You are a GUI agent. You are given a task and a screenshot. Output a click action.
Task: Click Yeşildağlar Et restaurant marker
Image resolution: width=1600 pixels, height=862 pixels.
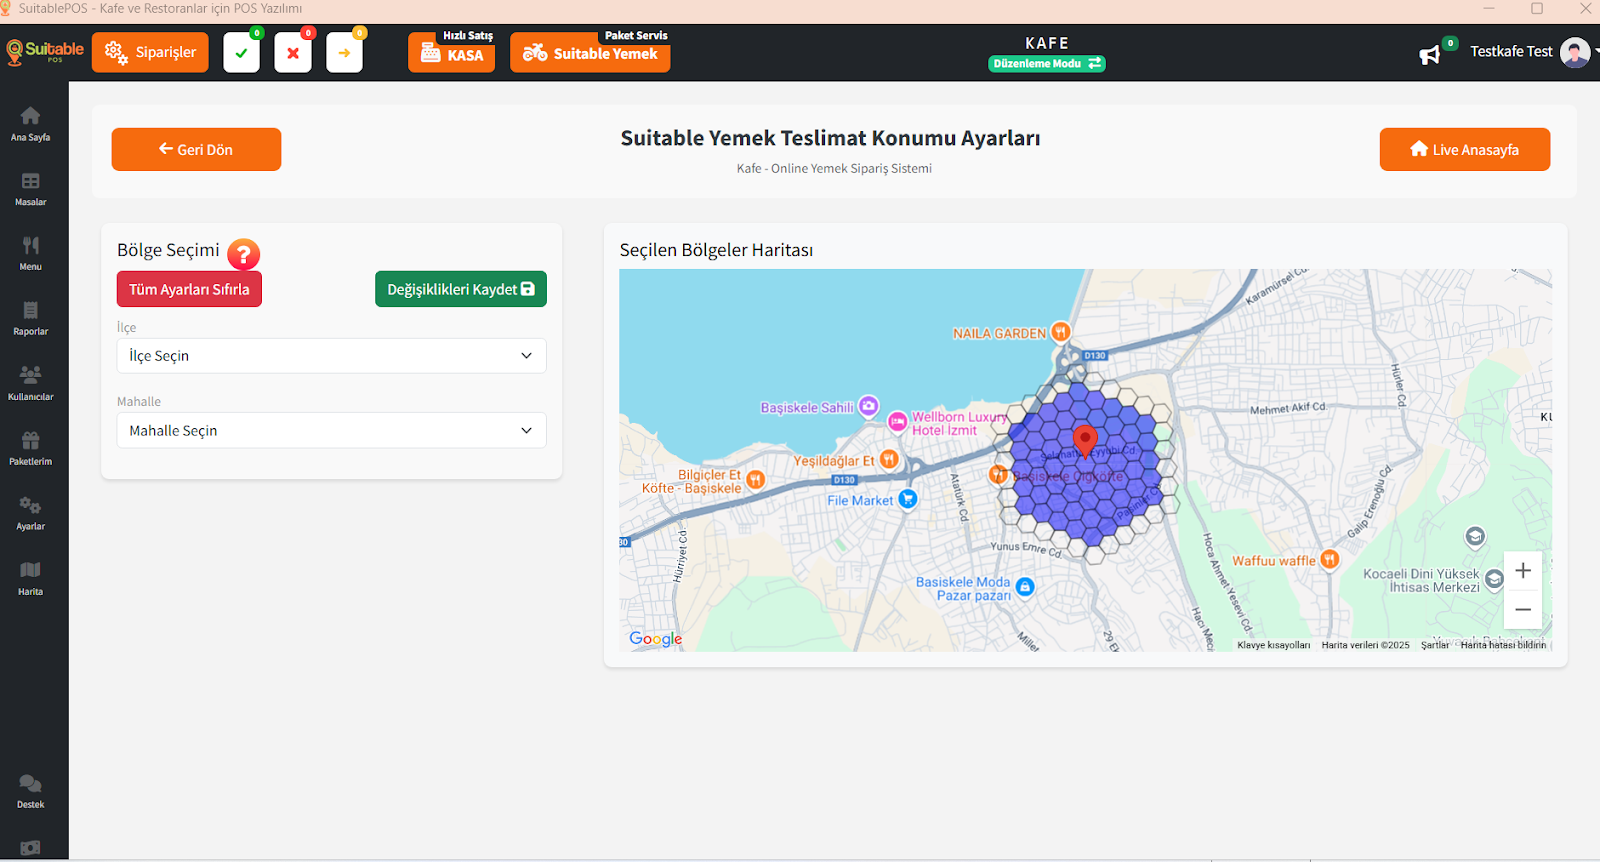click(x=888, y=460)
